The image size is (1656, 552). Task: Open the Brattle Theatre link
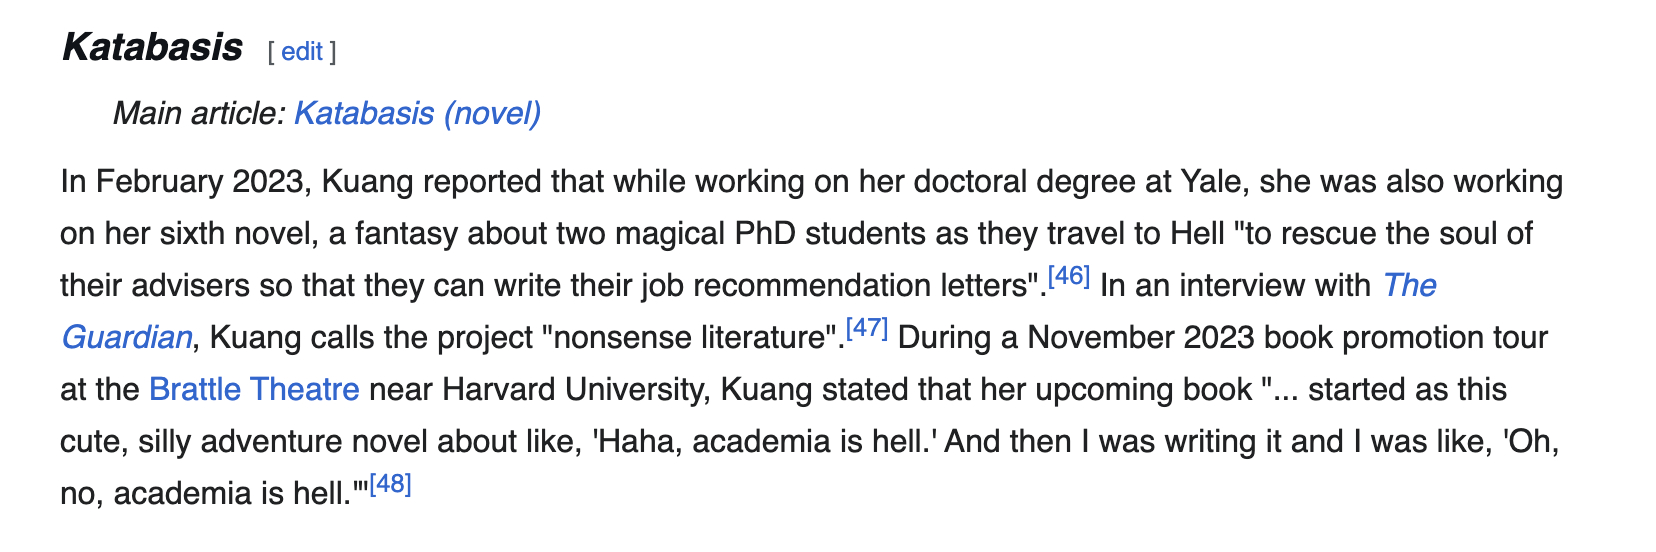point(254,389)
